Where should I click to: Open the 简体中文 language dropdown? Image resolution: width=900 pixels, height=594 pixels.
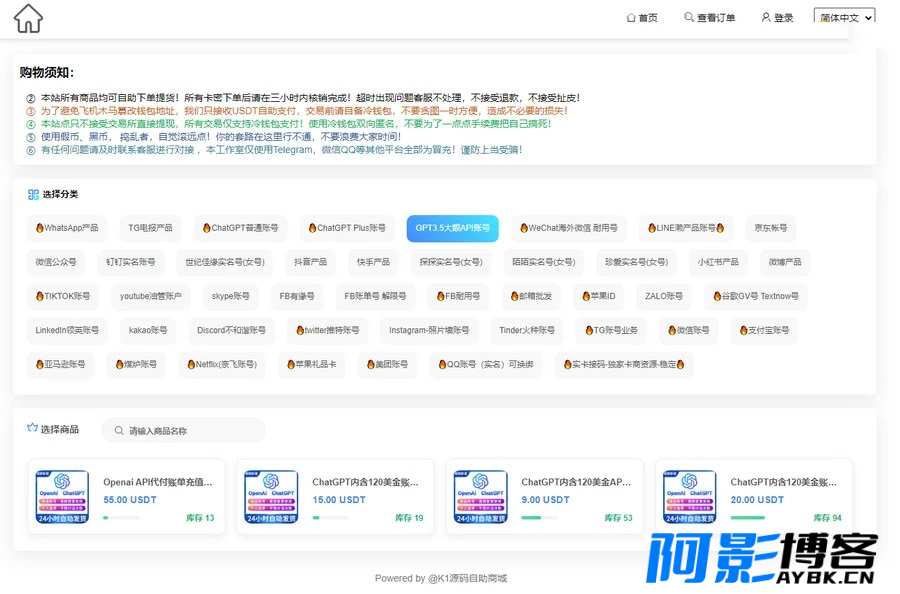pos(844,17)
